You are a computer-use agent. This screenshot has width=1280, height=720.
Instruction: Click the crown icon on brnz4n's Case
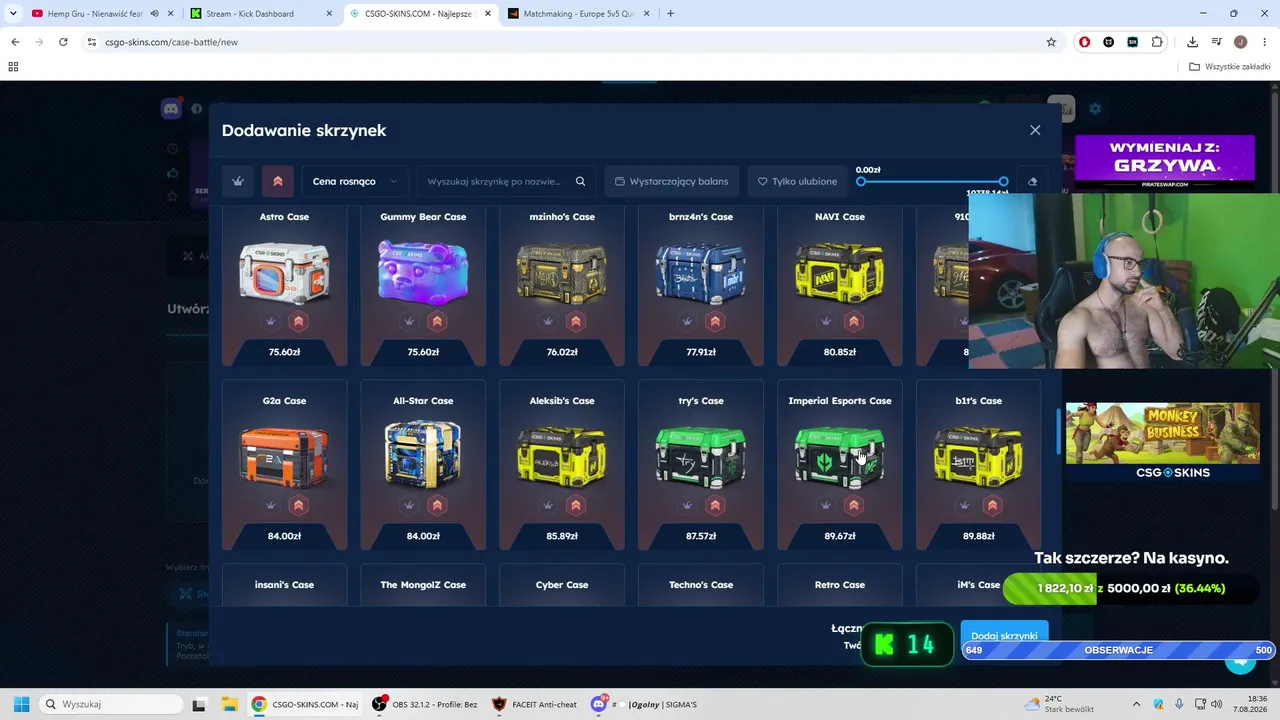tap(687, 321)
